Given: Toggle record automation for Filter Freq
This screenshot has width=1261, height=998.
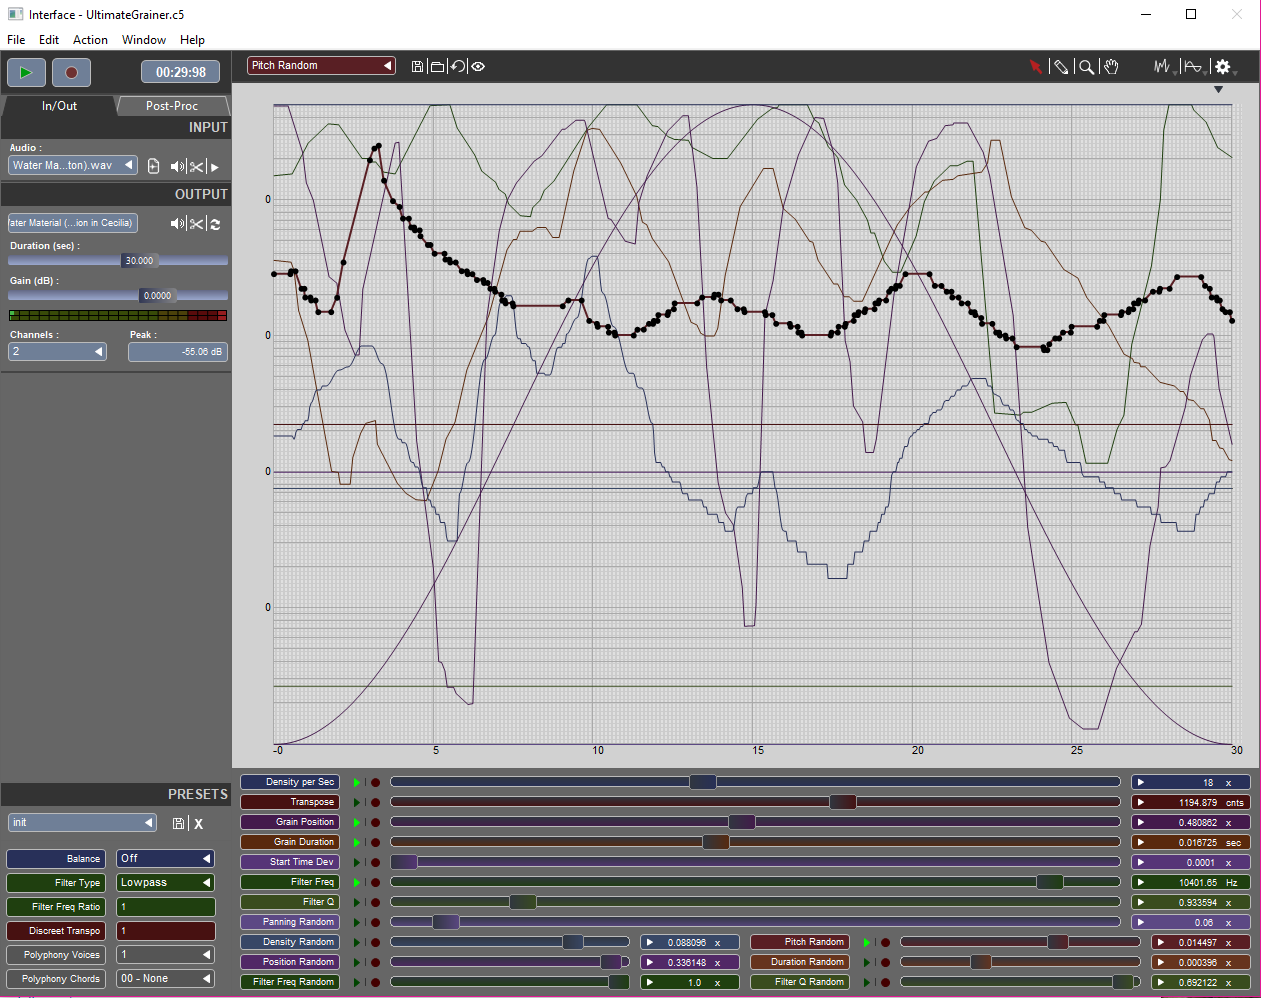Looking at the screenshot, I should pyautogui.click(x=376, y=882).
